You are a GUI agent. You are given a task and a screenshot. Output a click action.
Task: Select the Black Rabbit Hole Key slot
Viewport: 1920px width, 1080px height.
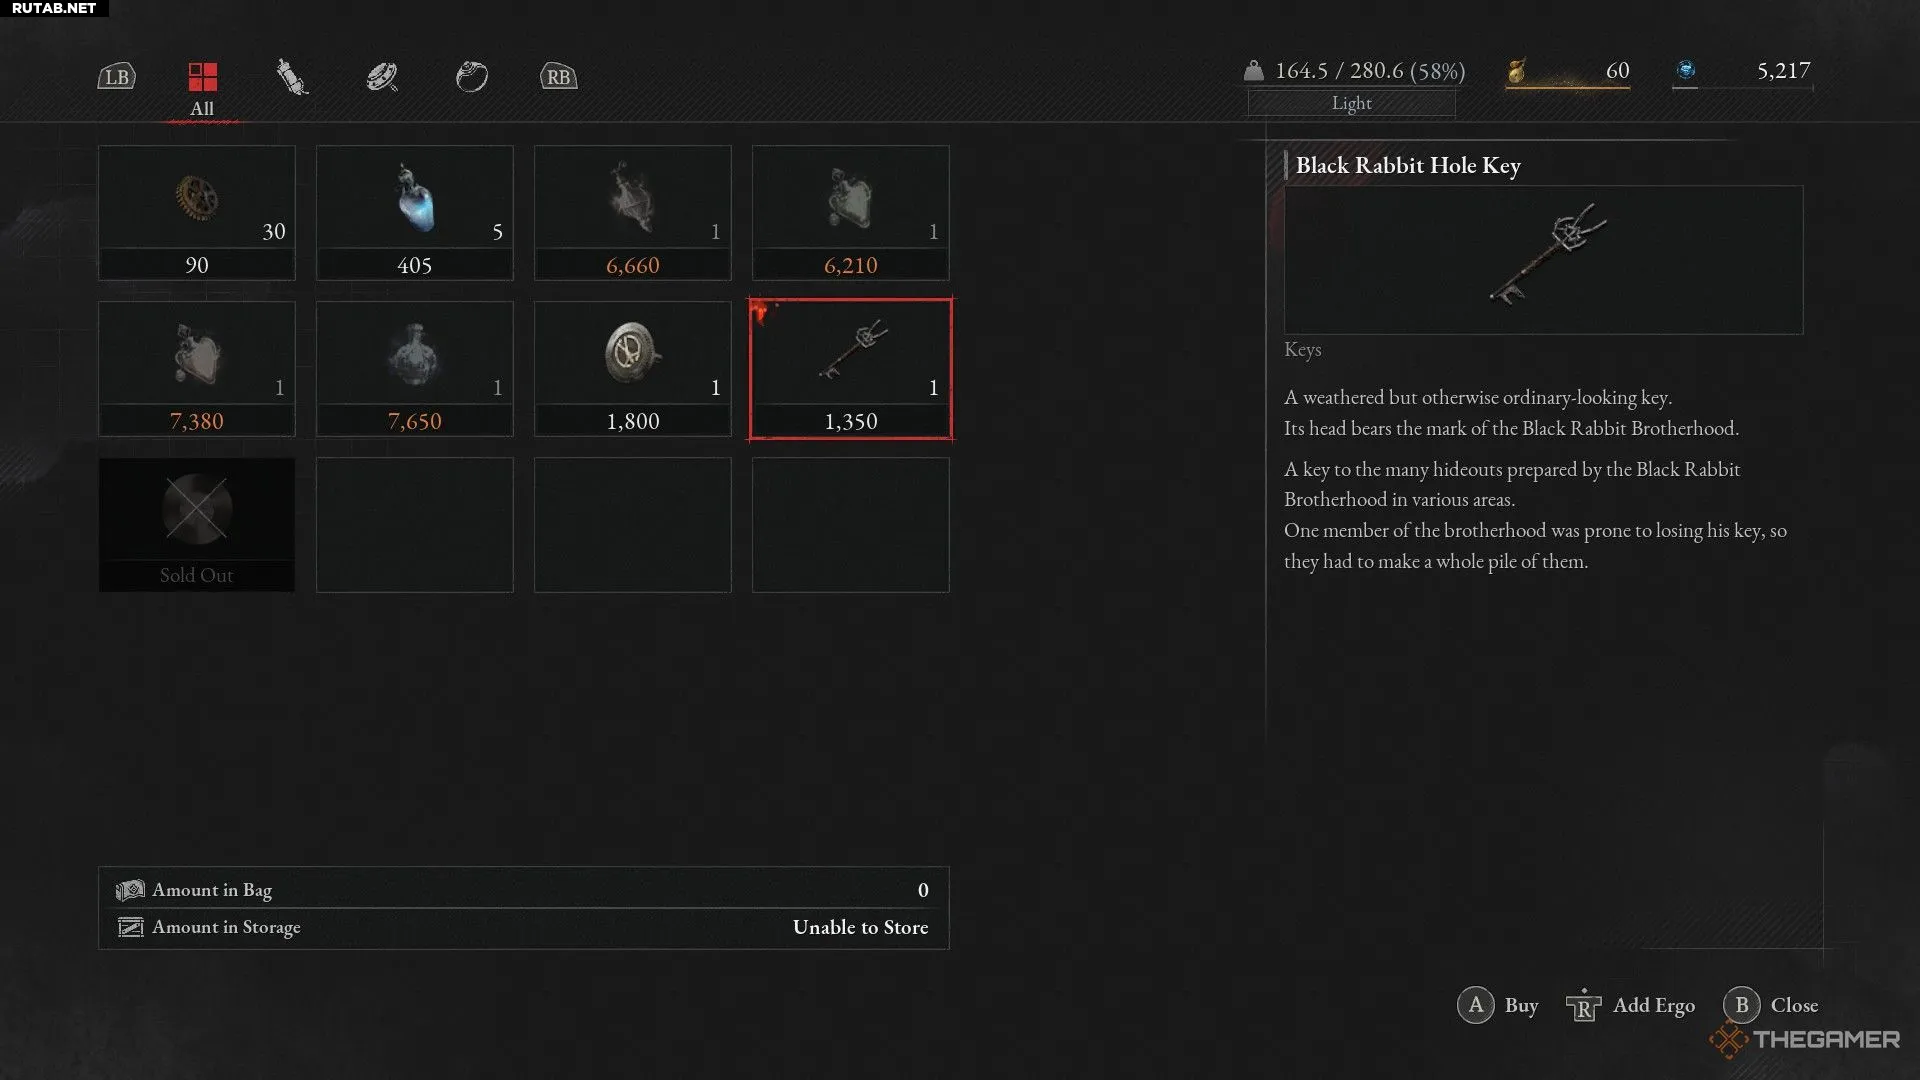(x=851, y=369)
